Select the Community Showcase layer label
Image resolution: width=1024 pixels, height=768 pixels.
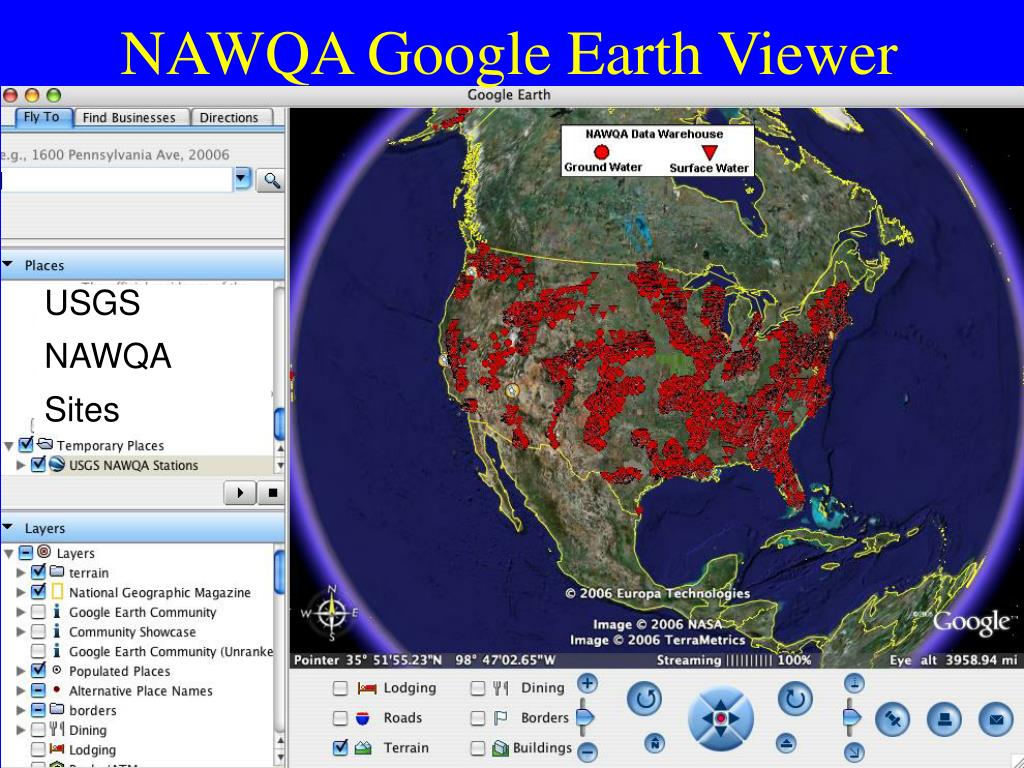coord(133,632)
